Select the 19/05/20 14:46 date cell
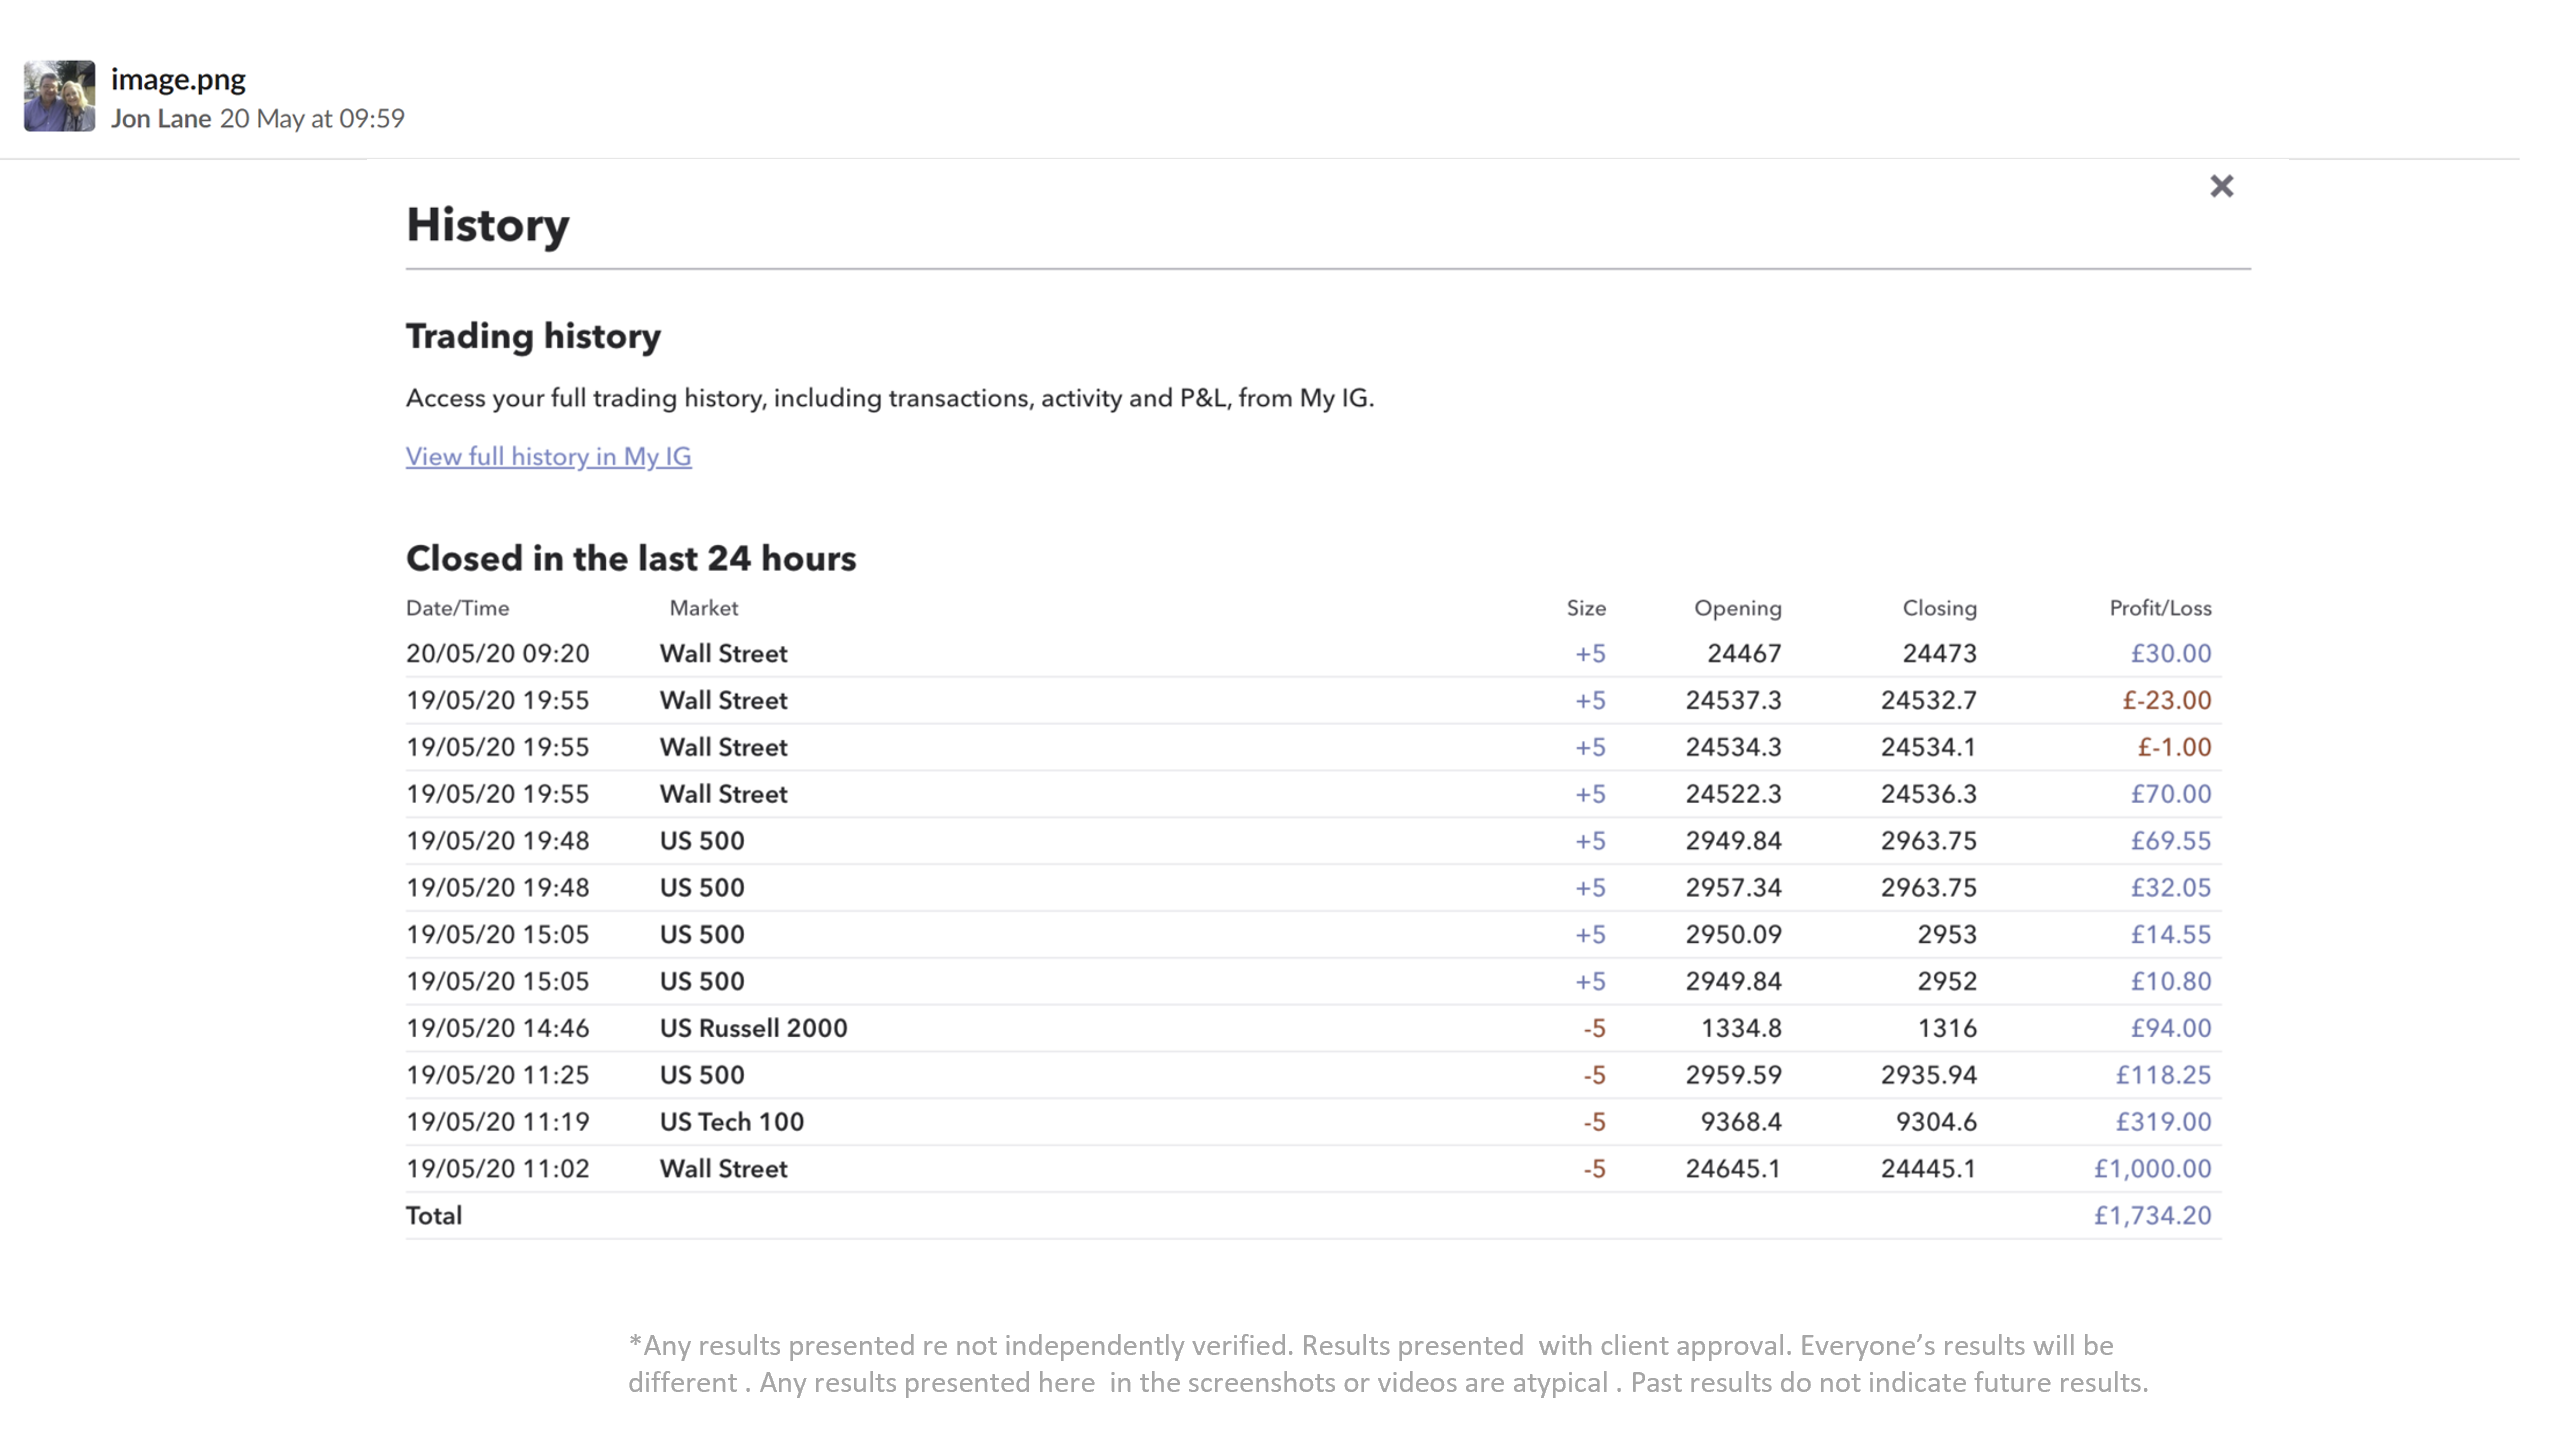Screen dimensions: 2564x1440 click(x=497, y=1028)
